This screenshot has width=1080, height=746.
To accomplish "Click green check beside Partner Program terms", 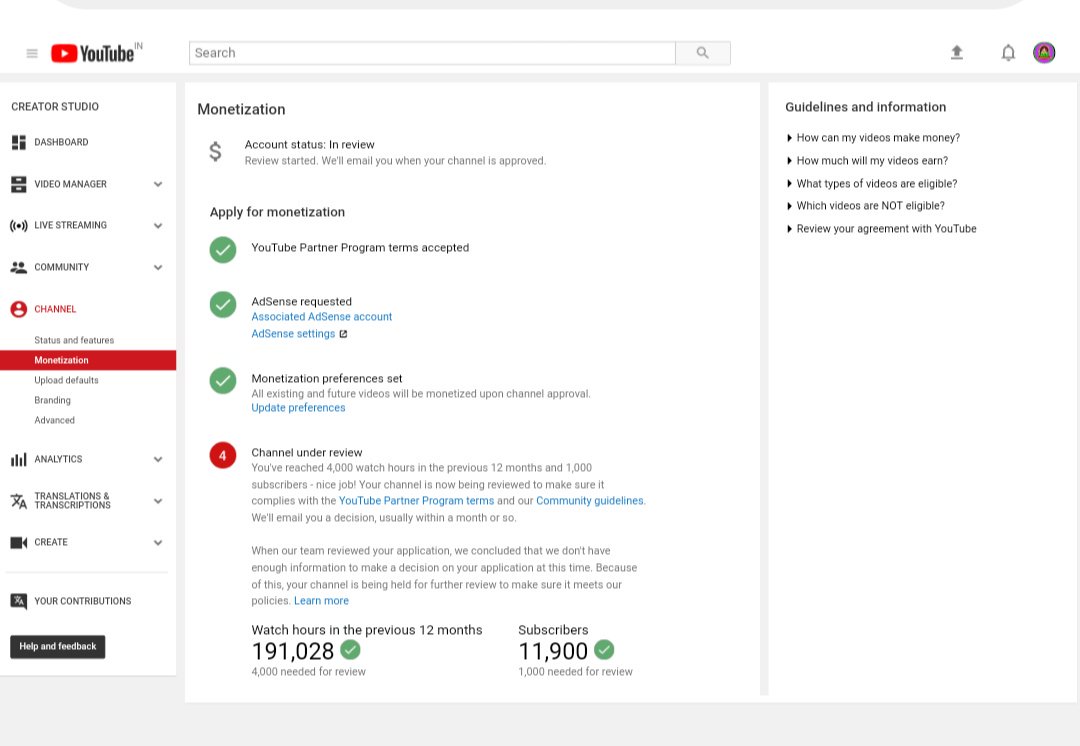I will [222, 249].
